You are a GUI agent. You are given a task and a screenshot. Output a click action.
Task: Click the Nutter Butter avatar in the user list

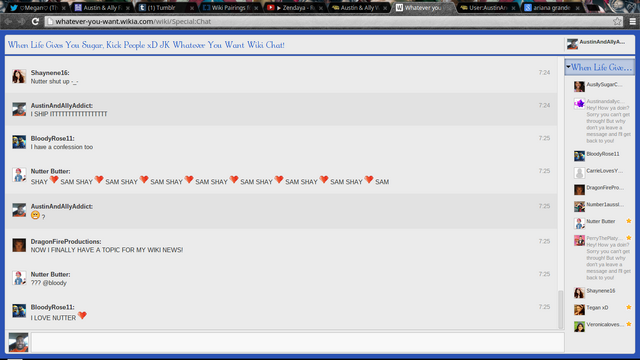(579, 223)
